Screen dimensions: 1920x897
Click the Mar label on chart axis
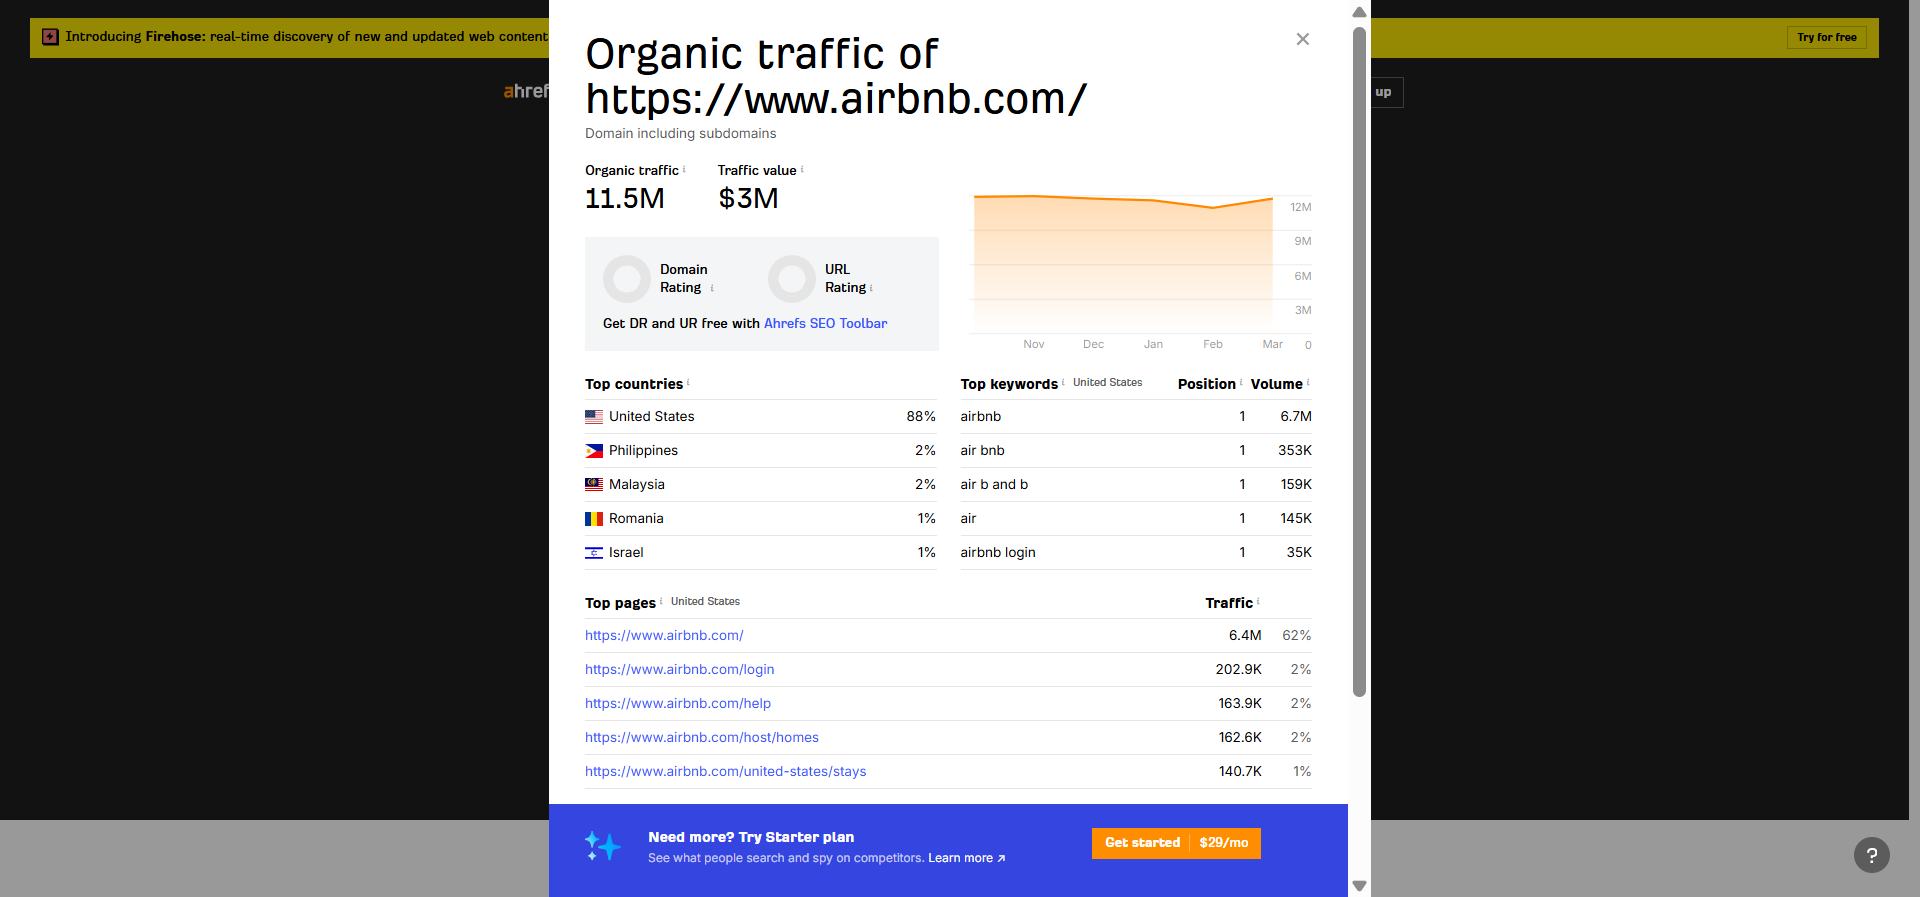(x=1272, y=344)
